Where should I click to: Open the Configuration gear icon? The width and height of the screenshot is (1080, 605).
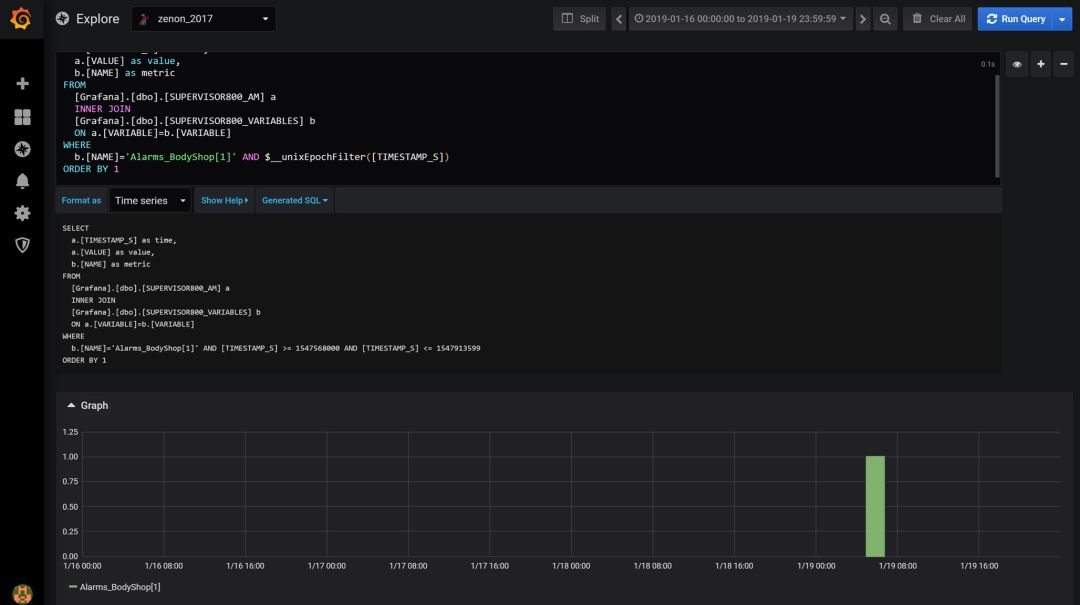pyautogui.click(x=22, y=213)
